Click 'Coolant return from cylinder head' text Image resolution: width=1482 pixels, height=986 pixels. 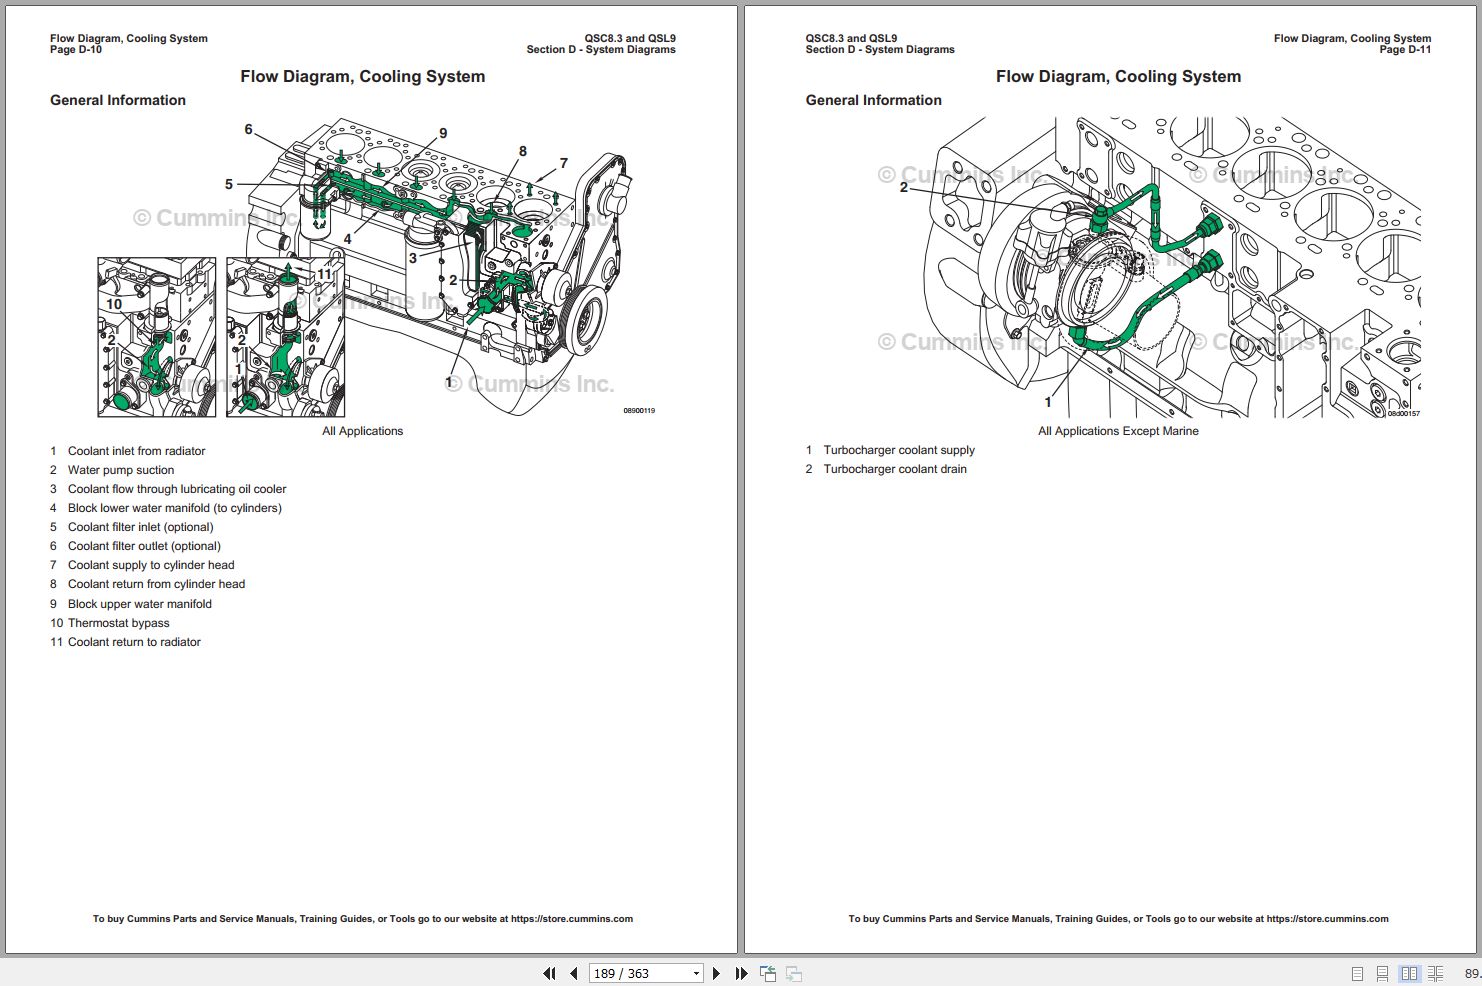point(156,584)
